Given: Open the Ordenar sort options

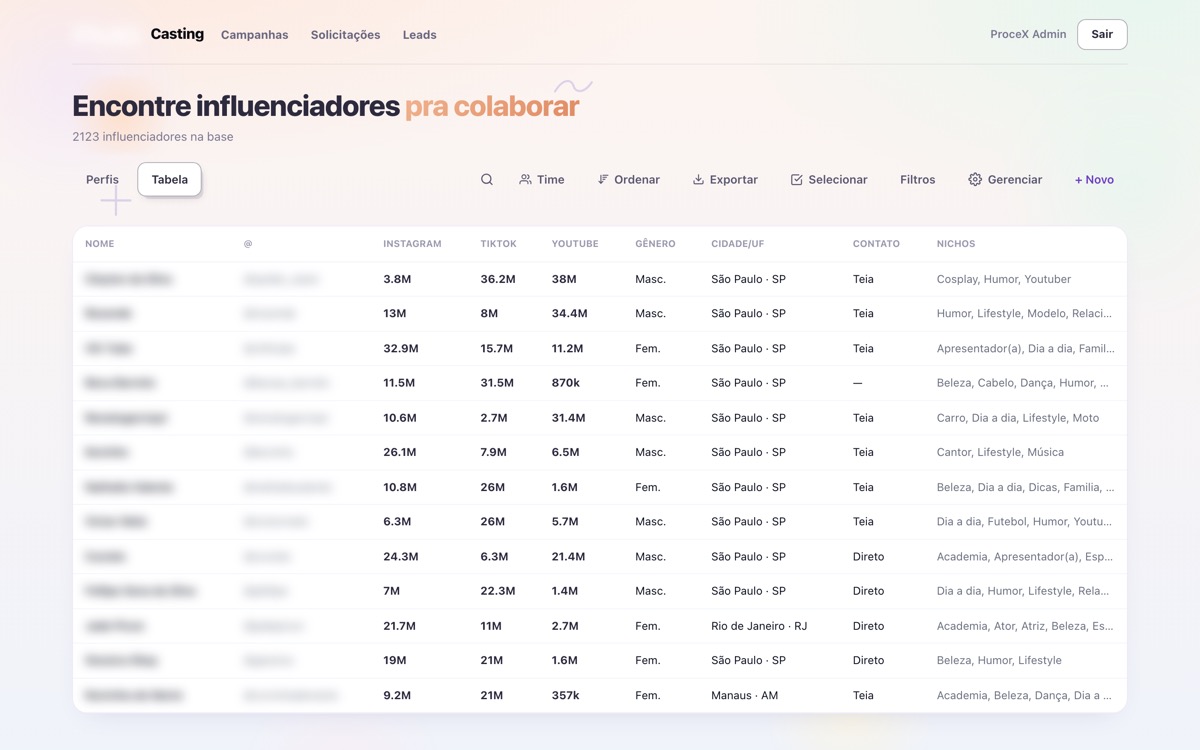Looking at the screenshot, I should [629, 180].
